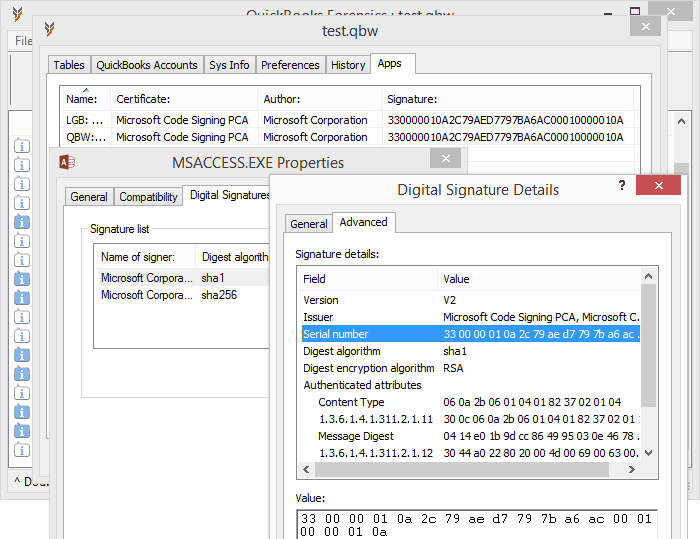This screenshot has width=700, height=539.
Task: Click the Access icon in Properties title bar
Action: coord(67,162)
